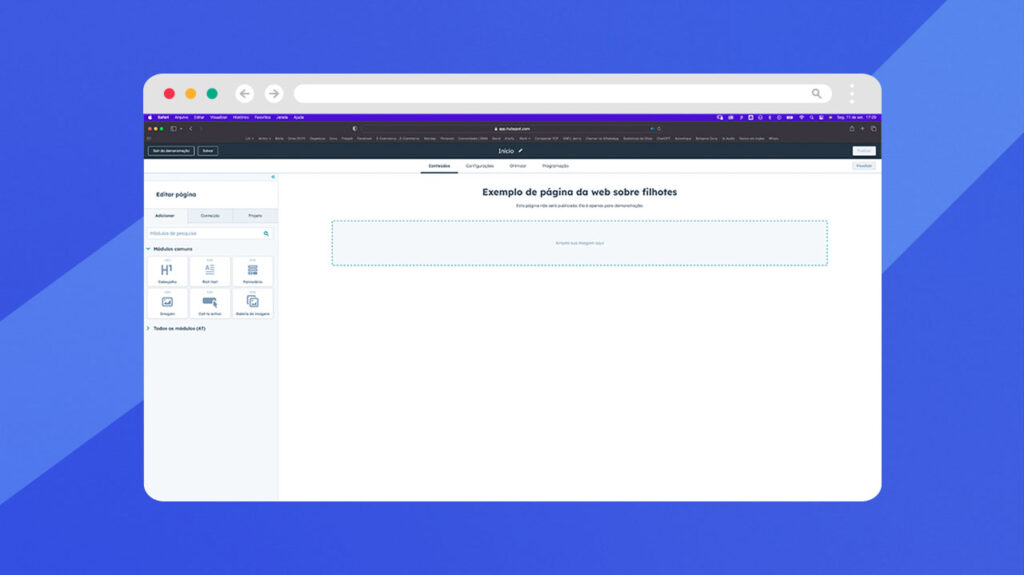
Task: Open the Projeto sidebar tab
Action: click(x=255, y=216)
